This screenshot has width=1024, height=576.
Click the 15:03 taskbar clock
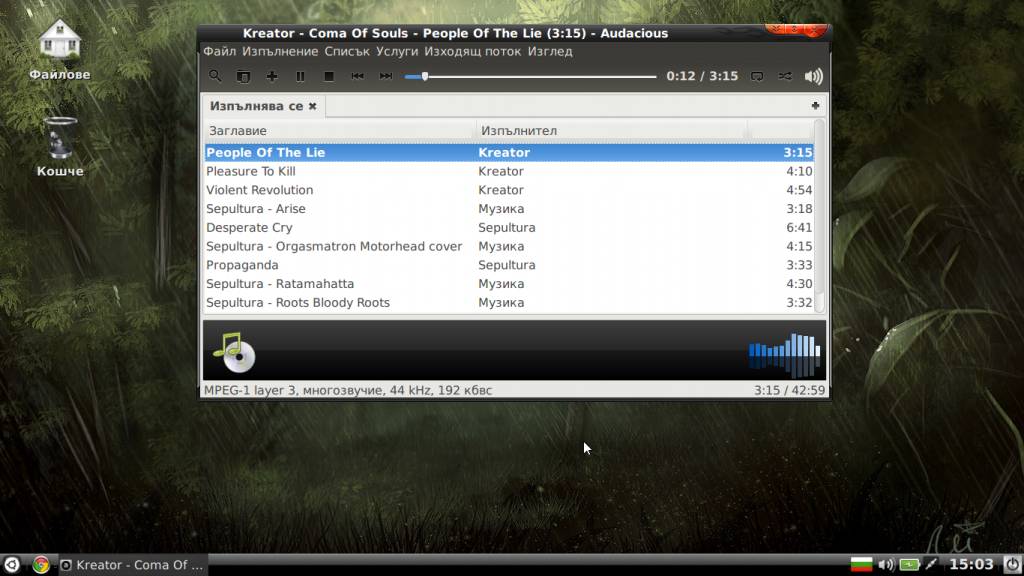tap(970, 564)
